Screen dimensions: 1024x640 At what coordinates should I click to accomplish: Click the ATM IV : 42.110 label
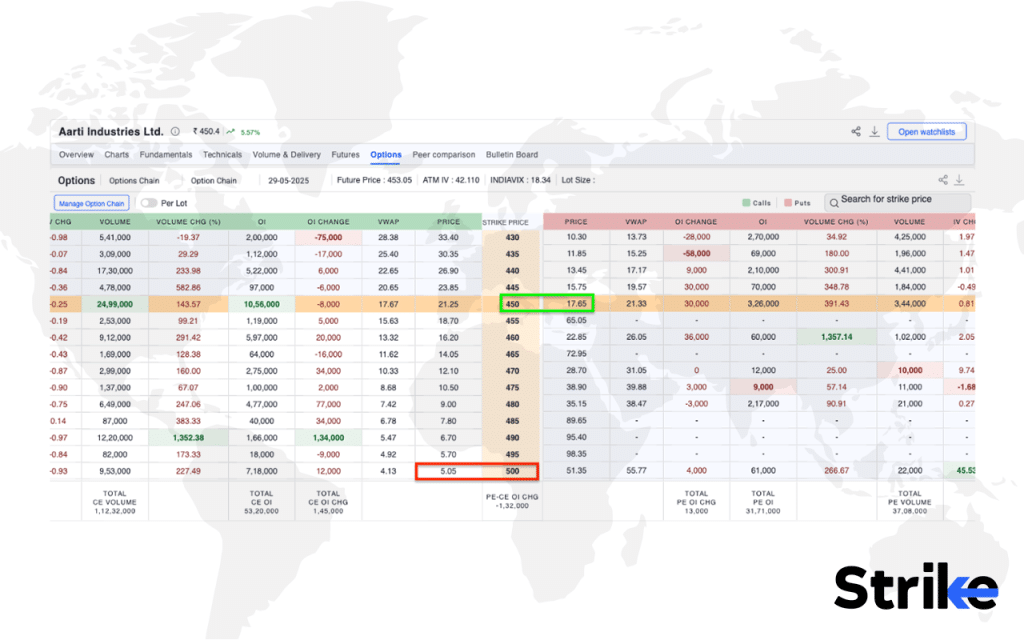click(451, 180)
